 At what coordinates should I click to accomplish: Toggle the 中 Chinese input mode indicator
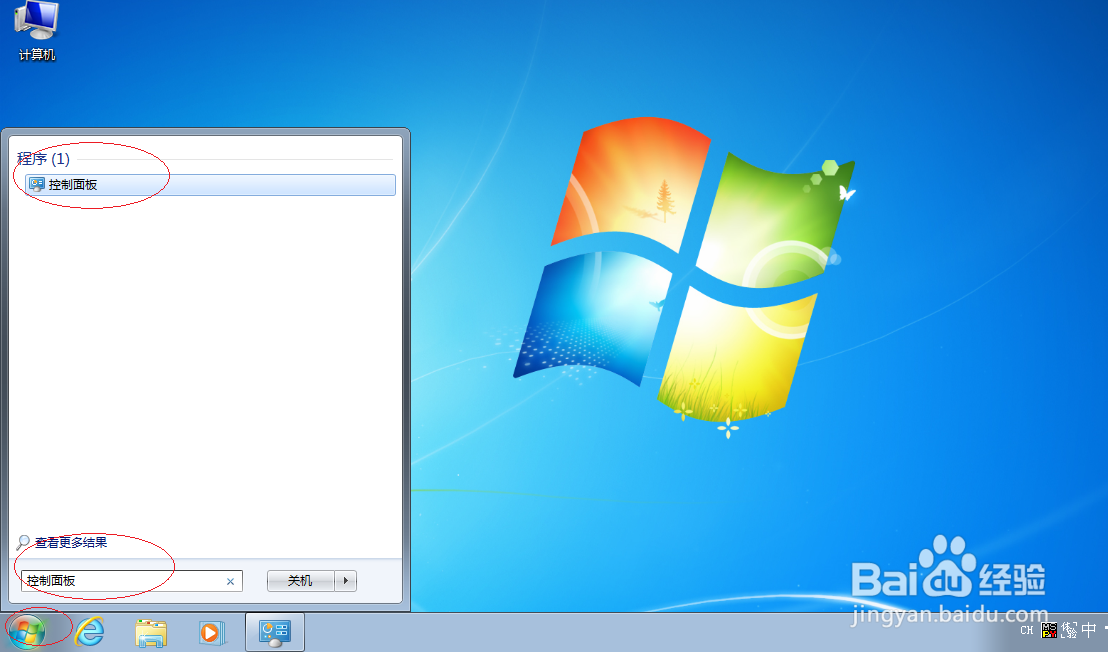1089,629
